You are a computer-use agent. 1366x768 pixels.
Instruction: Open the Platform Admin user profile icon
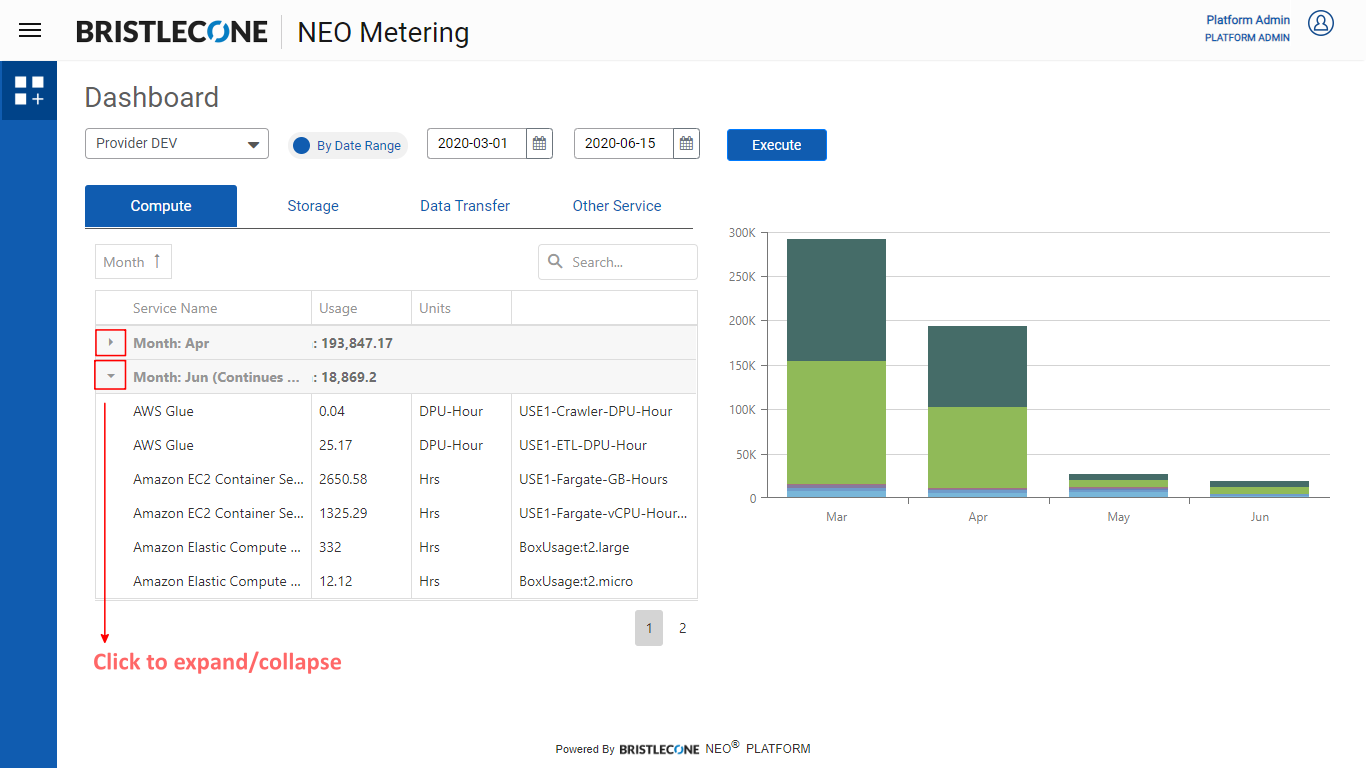coord(1321,24)
